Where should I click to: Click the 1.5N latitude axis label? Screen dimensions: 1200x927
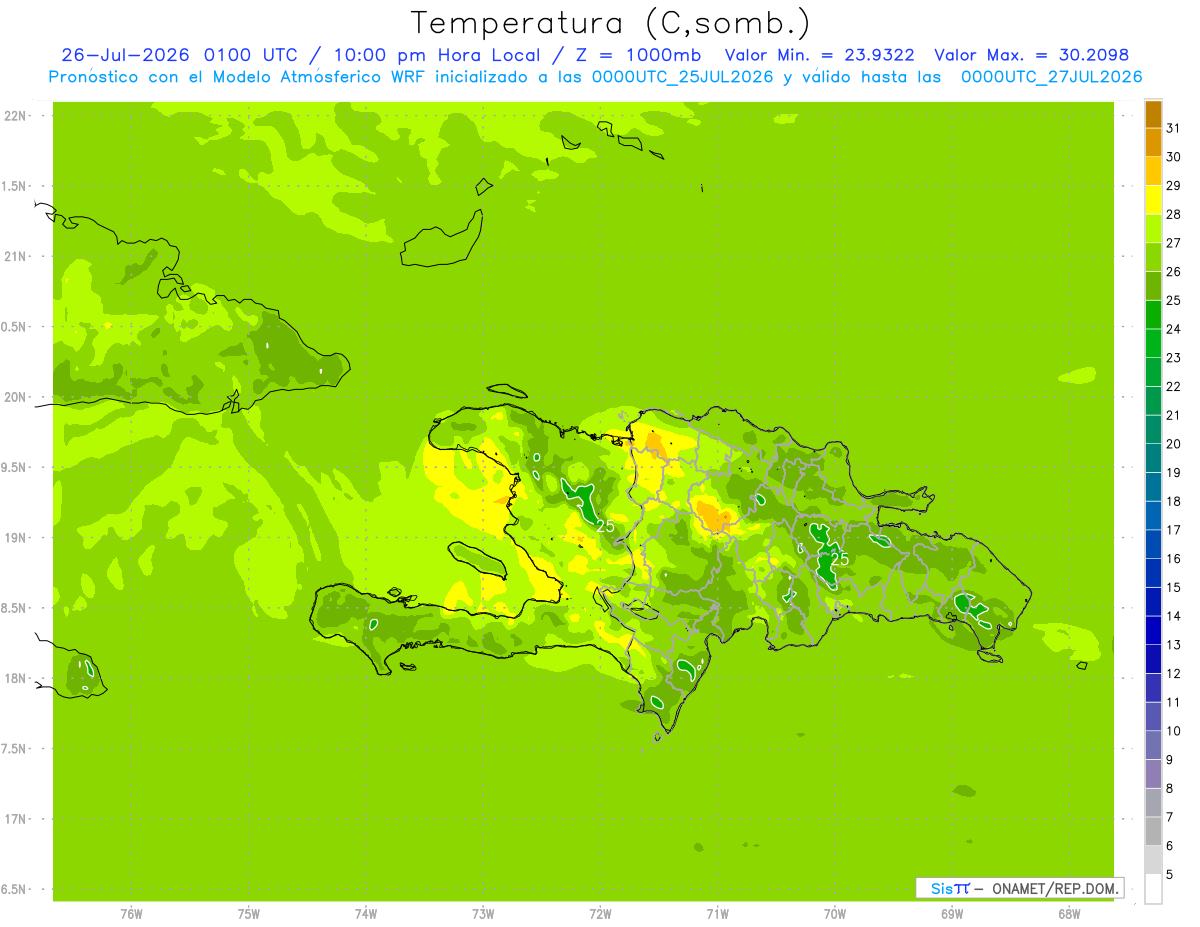click(15, 186)
